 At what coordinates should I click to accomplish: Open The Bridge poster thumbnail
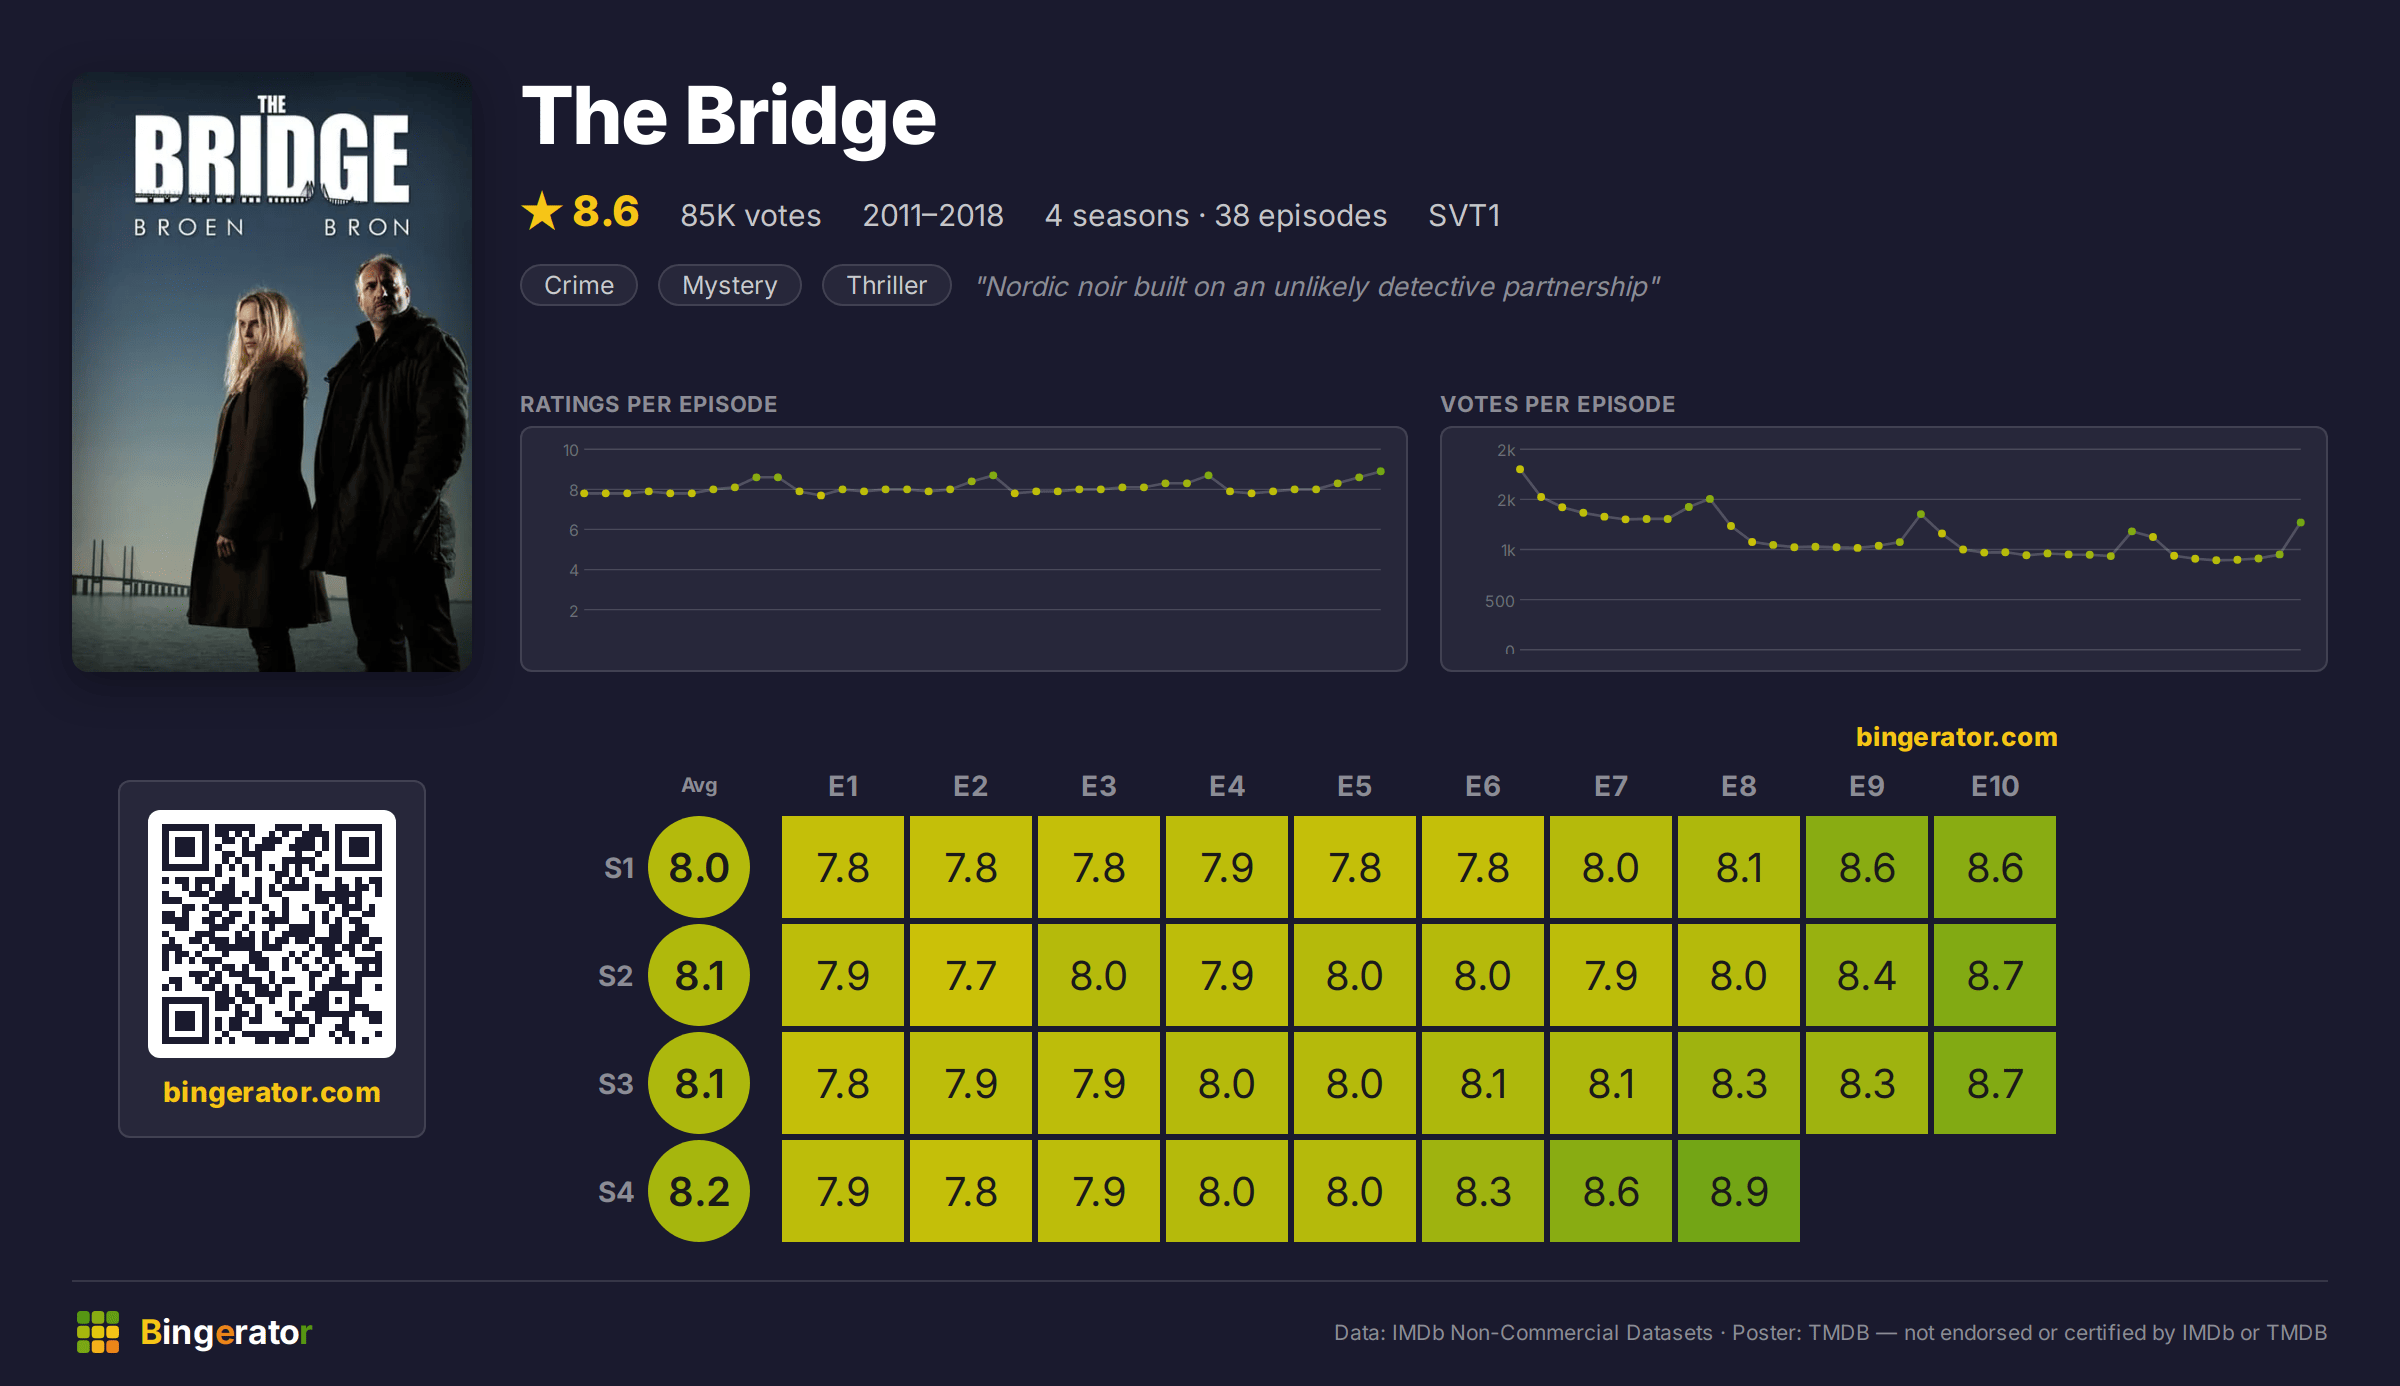[x=272, y=372]
